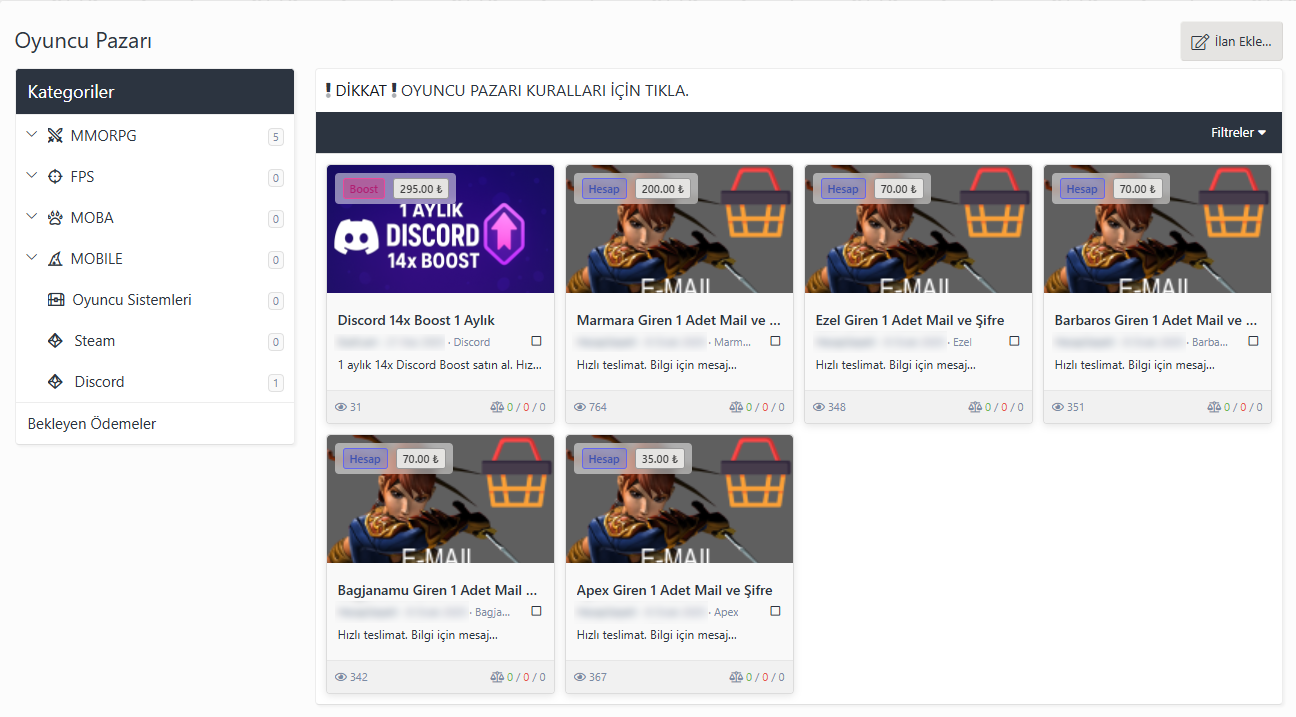Viewport: 1296px width, 717px height.
Task: Click balance scale icon on Bagjanamu card
Action: [x=497, y=677]
